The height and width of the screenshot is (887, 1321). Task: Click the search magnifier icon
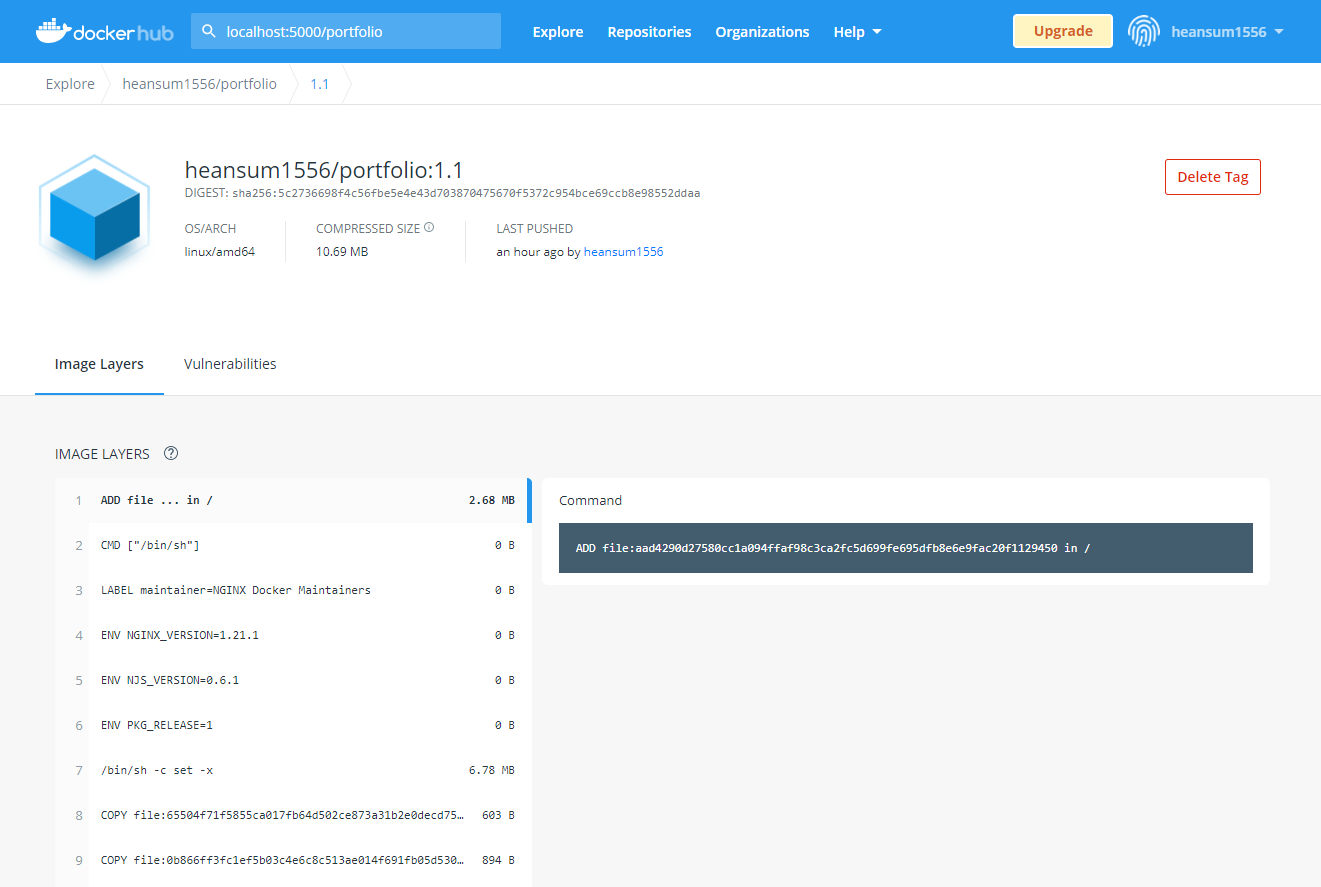(x=209, y=31)
